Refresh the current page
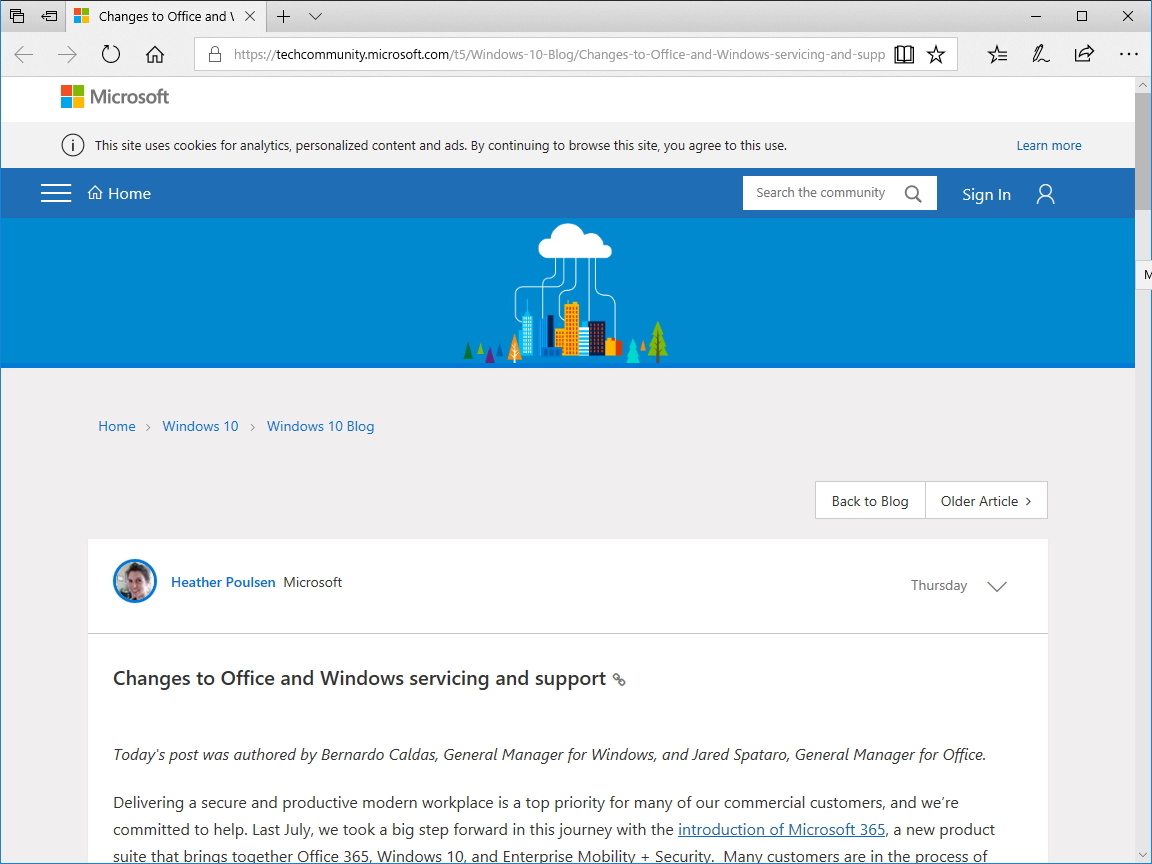The height and width of the screenshot is (864, 1152). [110, 54]
